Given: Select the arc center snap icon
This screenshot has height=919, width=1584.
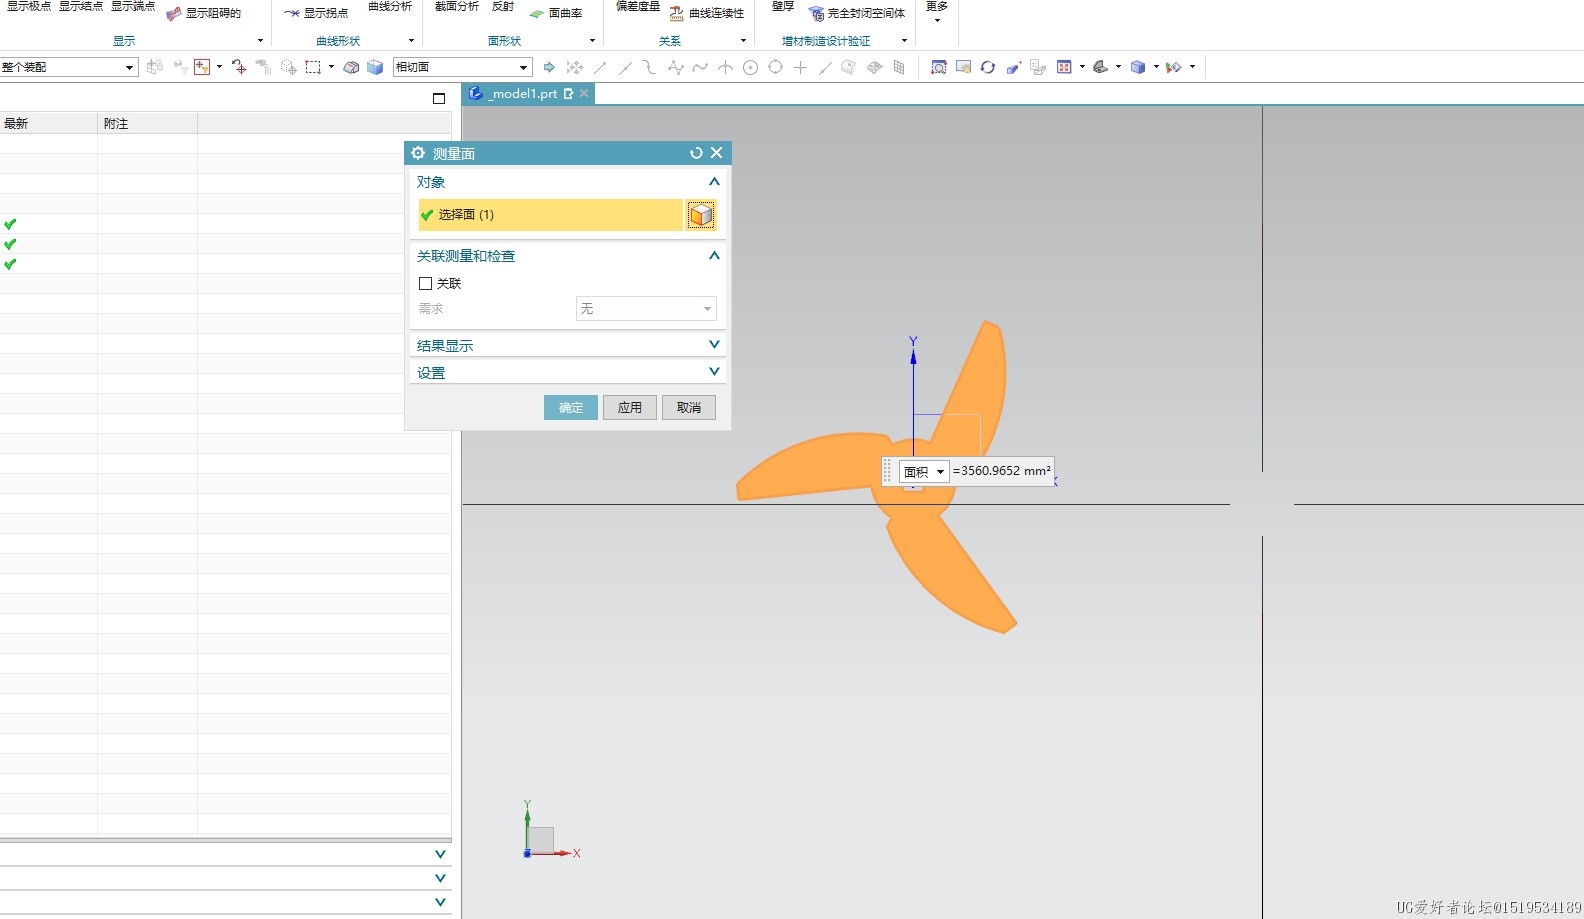Looking at the screenshot, I should 750,67.
